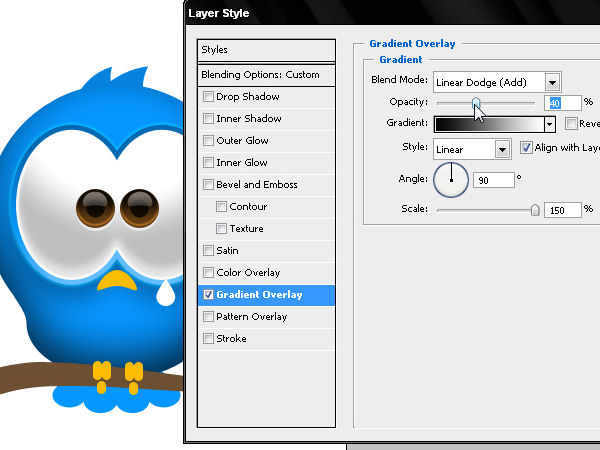This screenshot has height=450, width=600.
Task: Select the Gradient Overlay label
Action: pos(259,295)
